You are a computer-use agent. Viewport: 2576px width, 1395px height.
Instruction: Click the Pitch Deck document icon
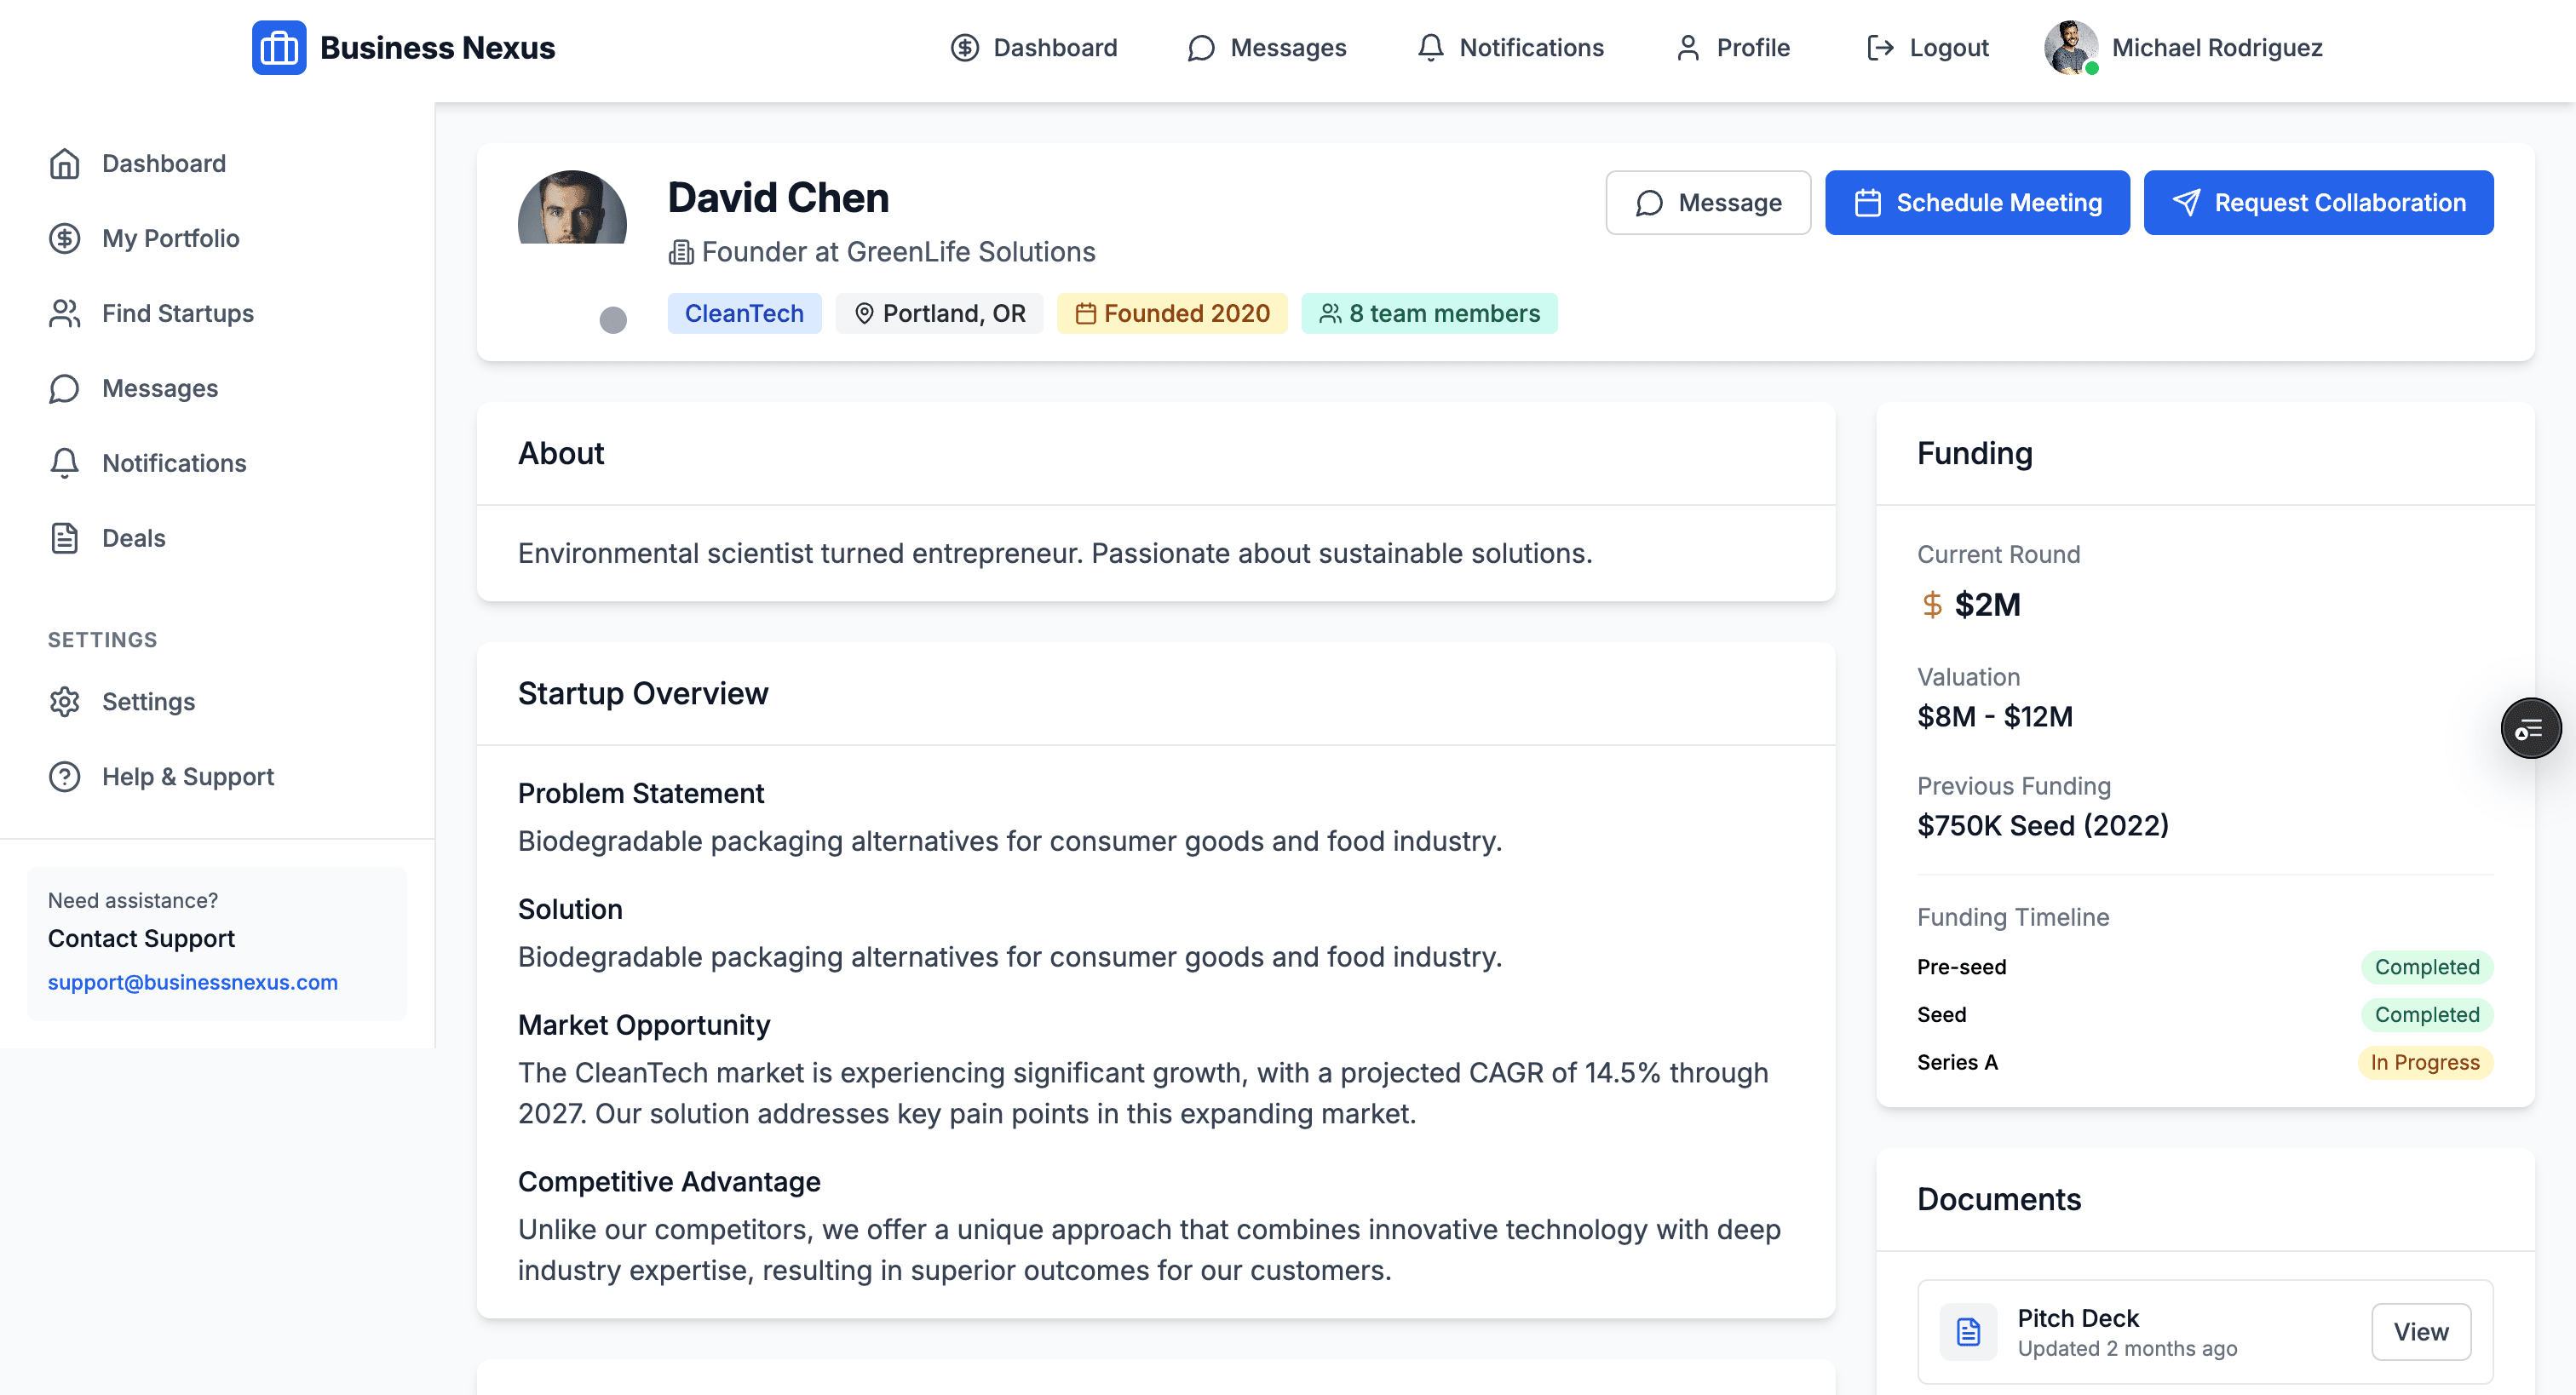click(x=1968, y=1332)
